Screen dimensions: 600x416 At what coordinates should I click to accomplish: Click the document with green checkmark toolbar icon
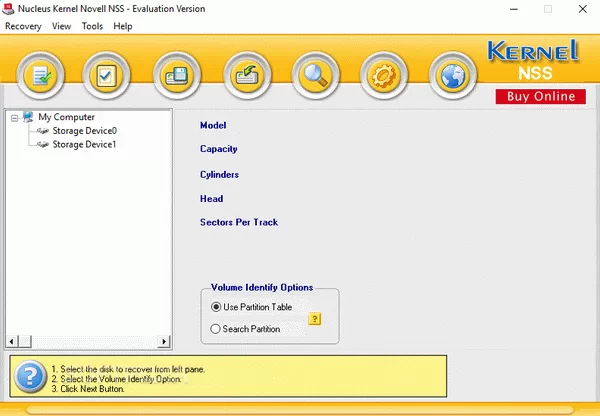tap(40, 75)
